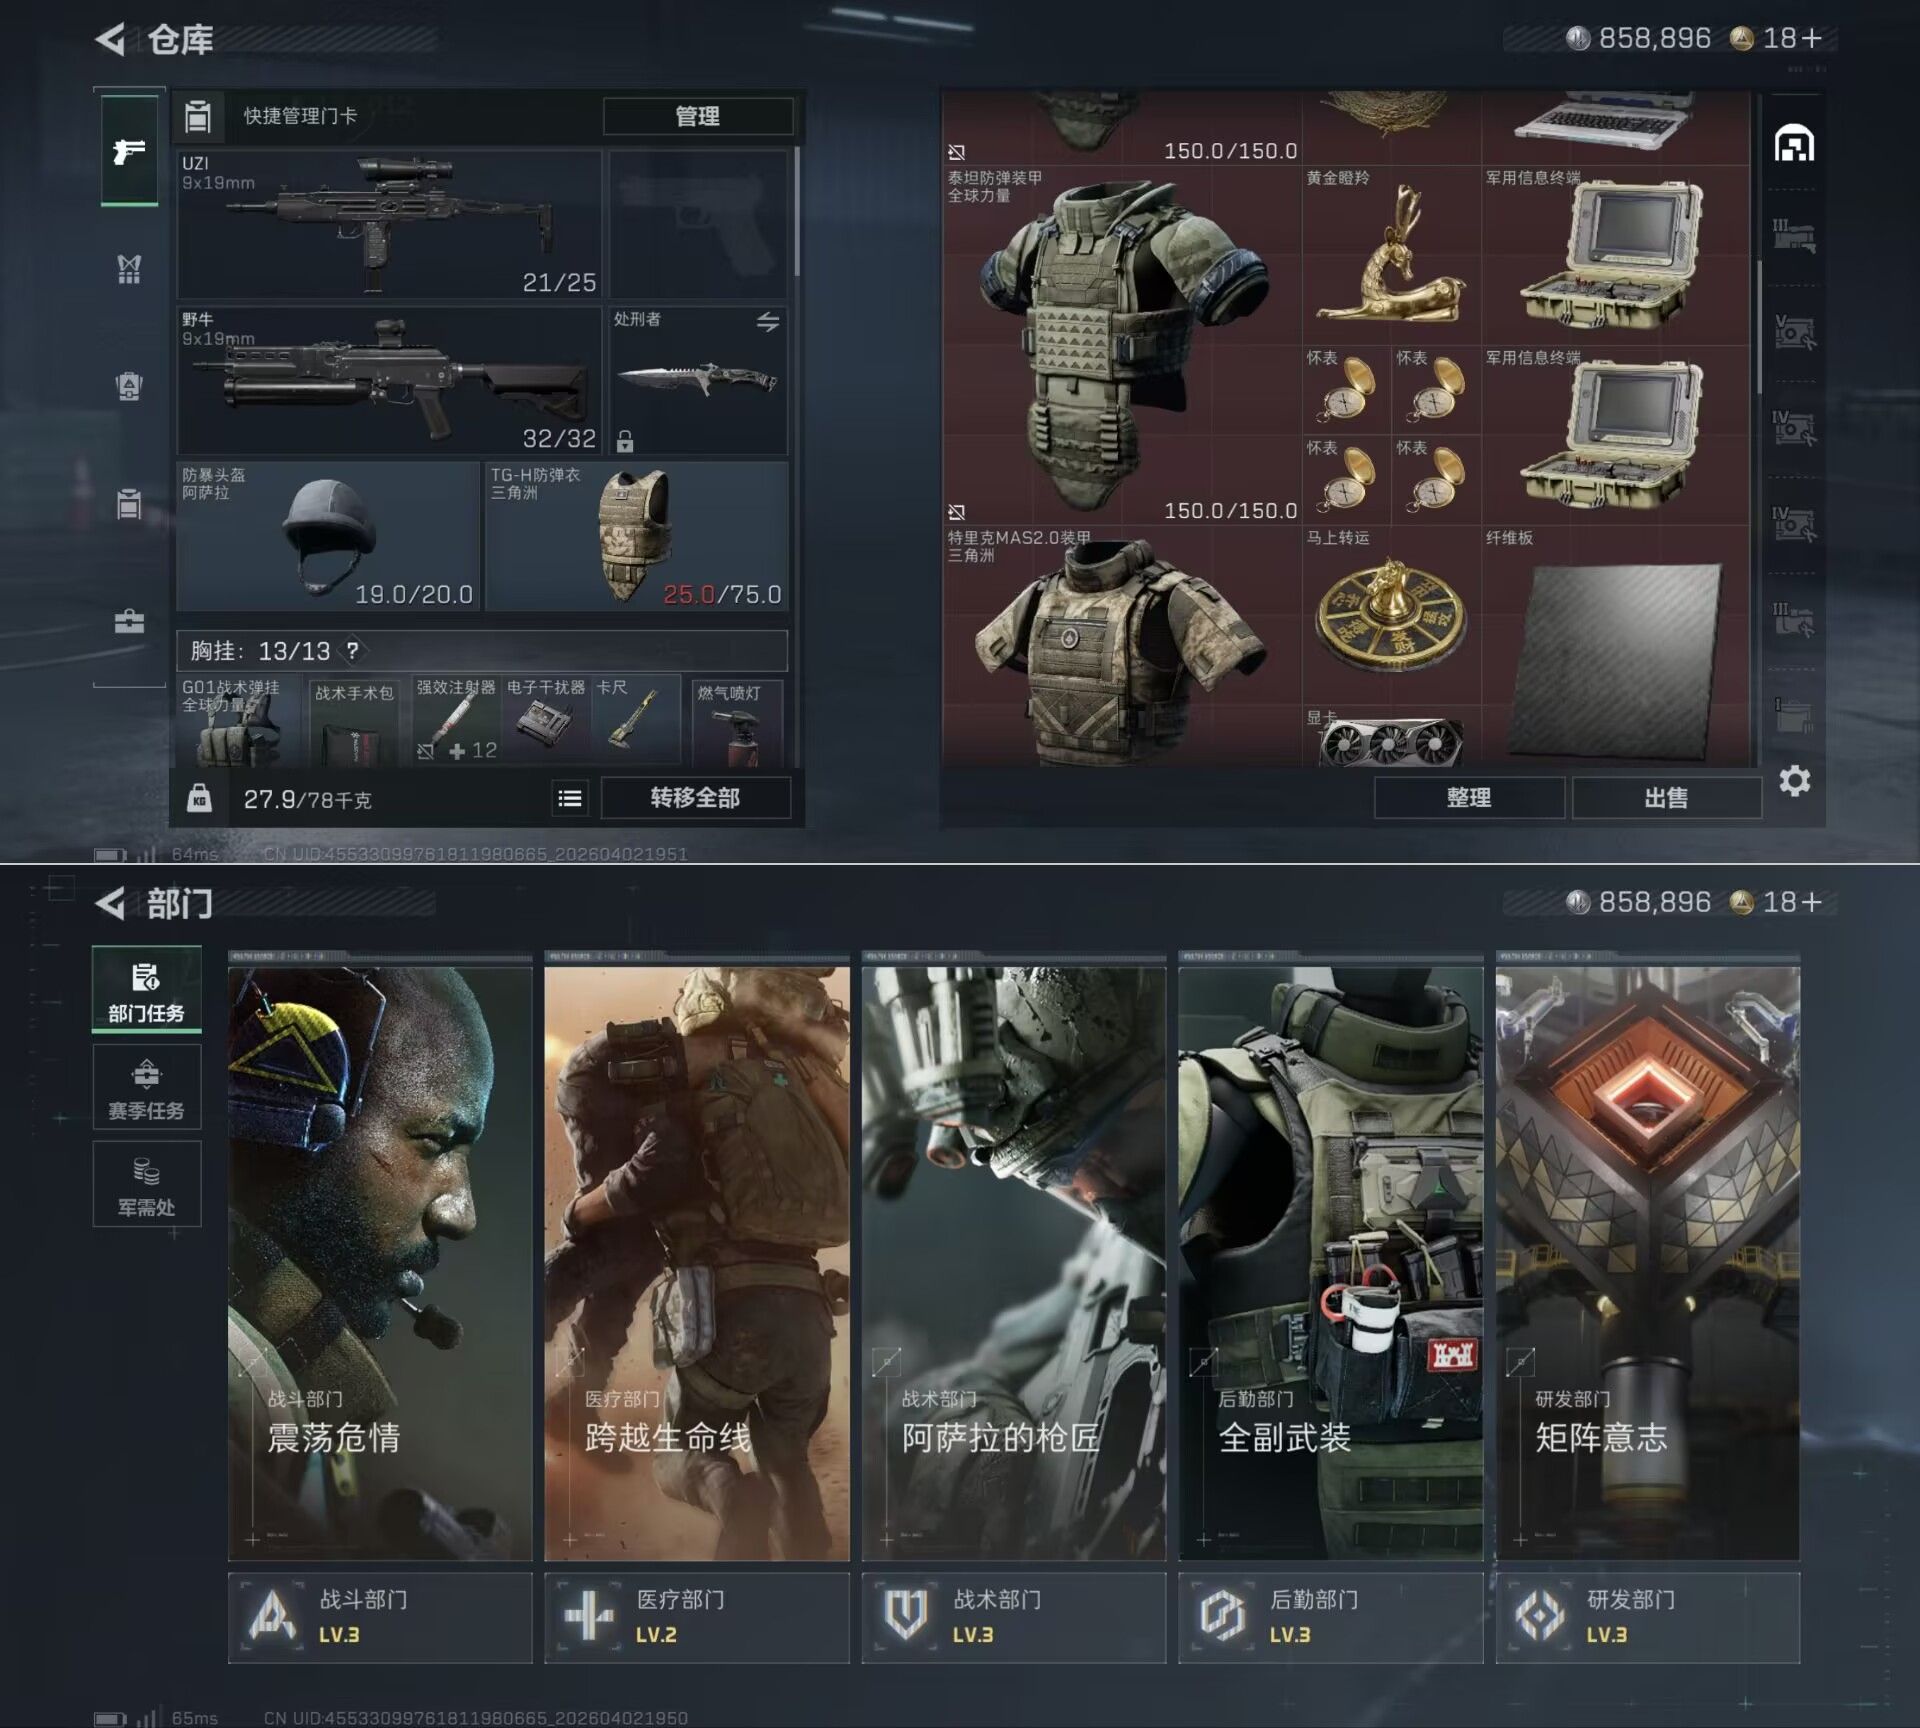Switch to the 军需处 tab
This screenshot has width=1920, height=1728.
point(146,1185)
